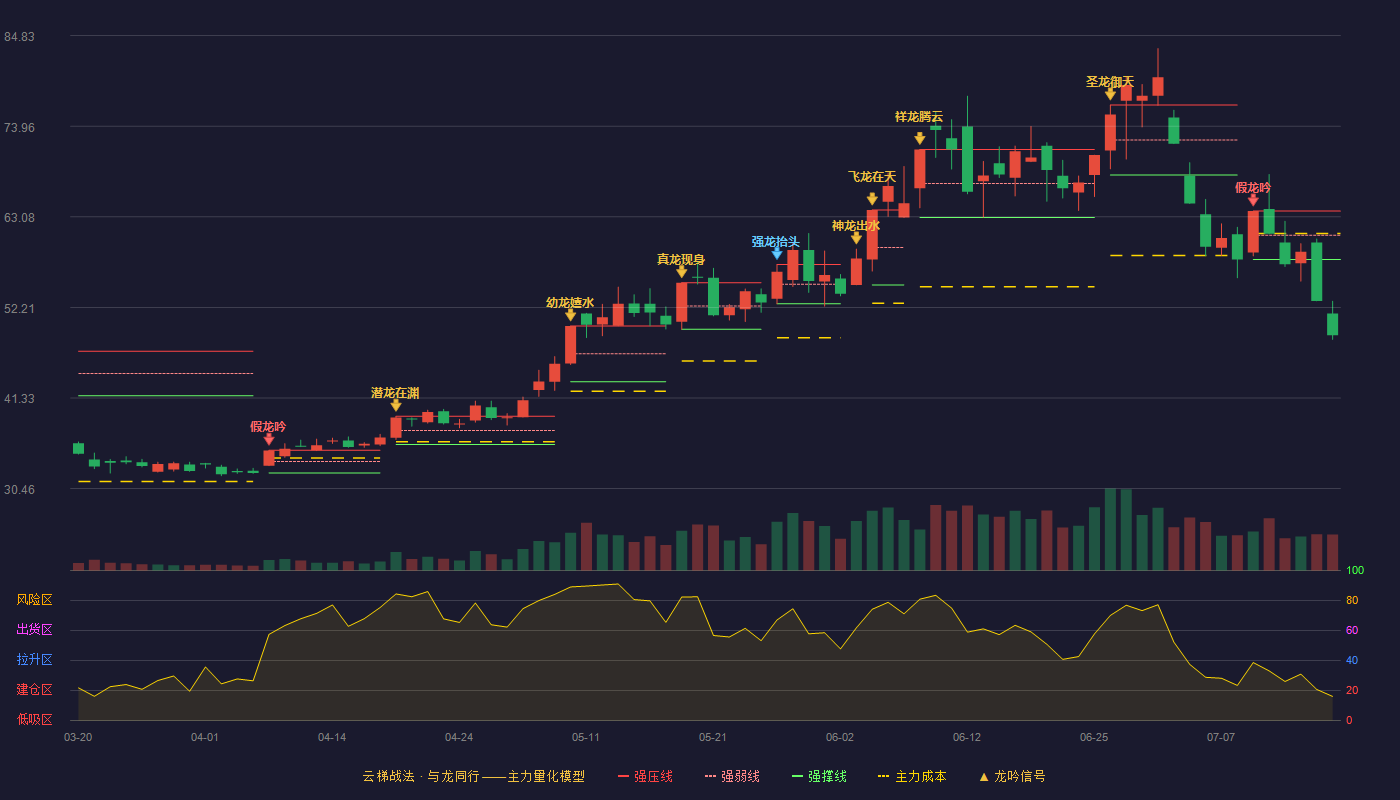Click the 06-02 date axis label
This screenshot has height=800, width=1400.
coord(840,737)
